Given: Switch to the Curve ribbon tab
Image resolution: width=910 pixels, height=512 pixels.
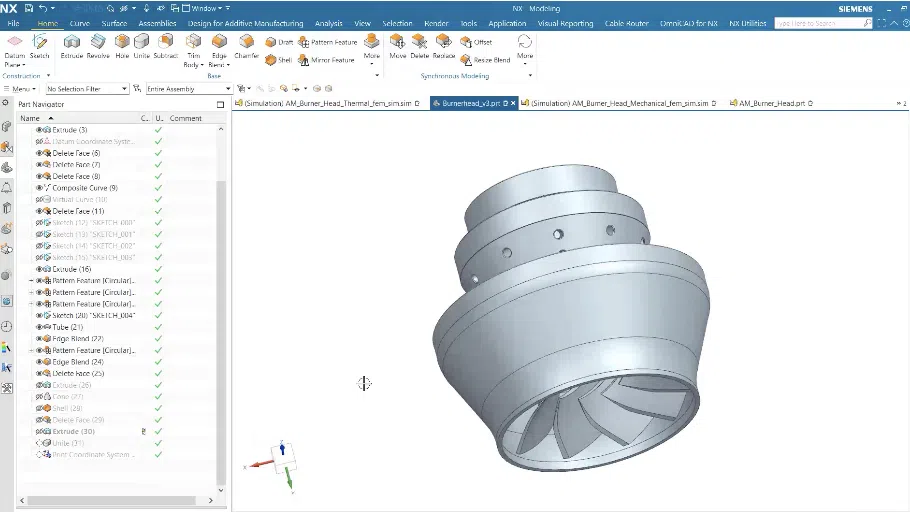Looking at the screenshot, I should point(80,23).
